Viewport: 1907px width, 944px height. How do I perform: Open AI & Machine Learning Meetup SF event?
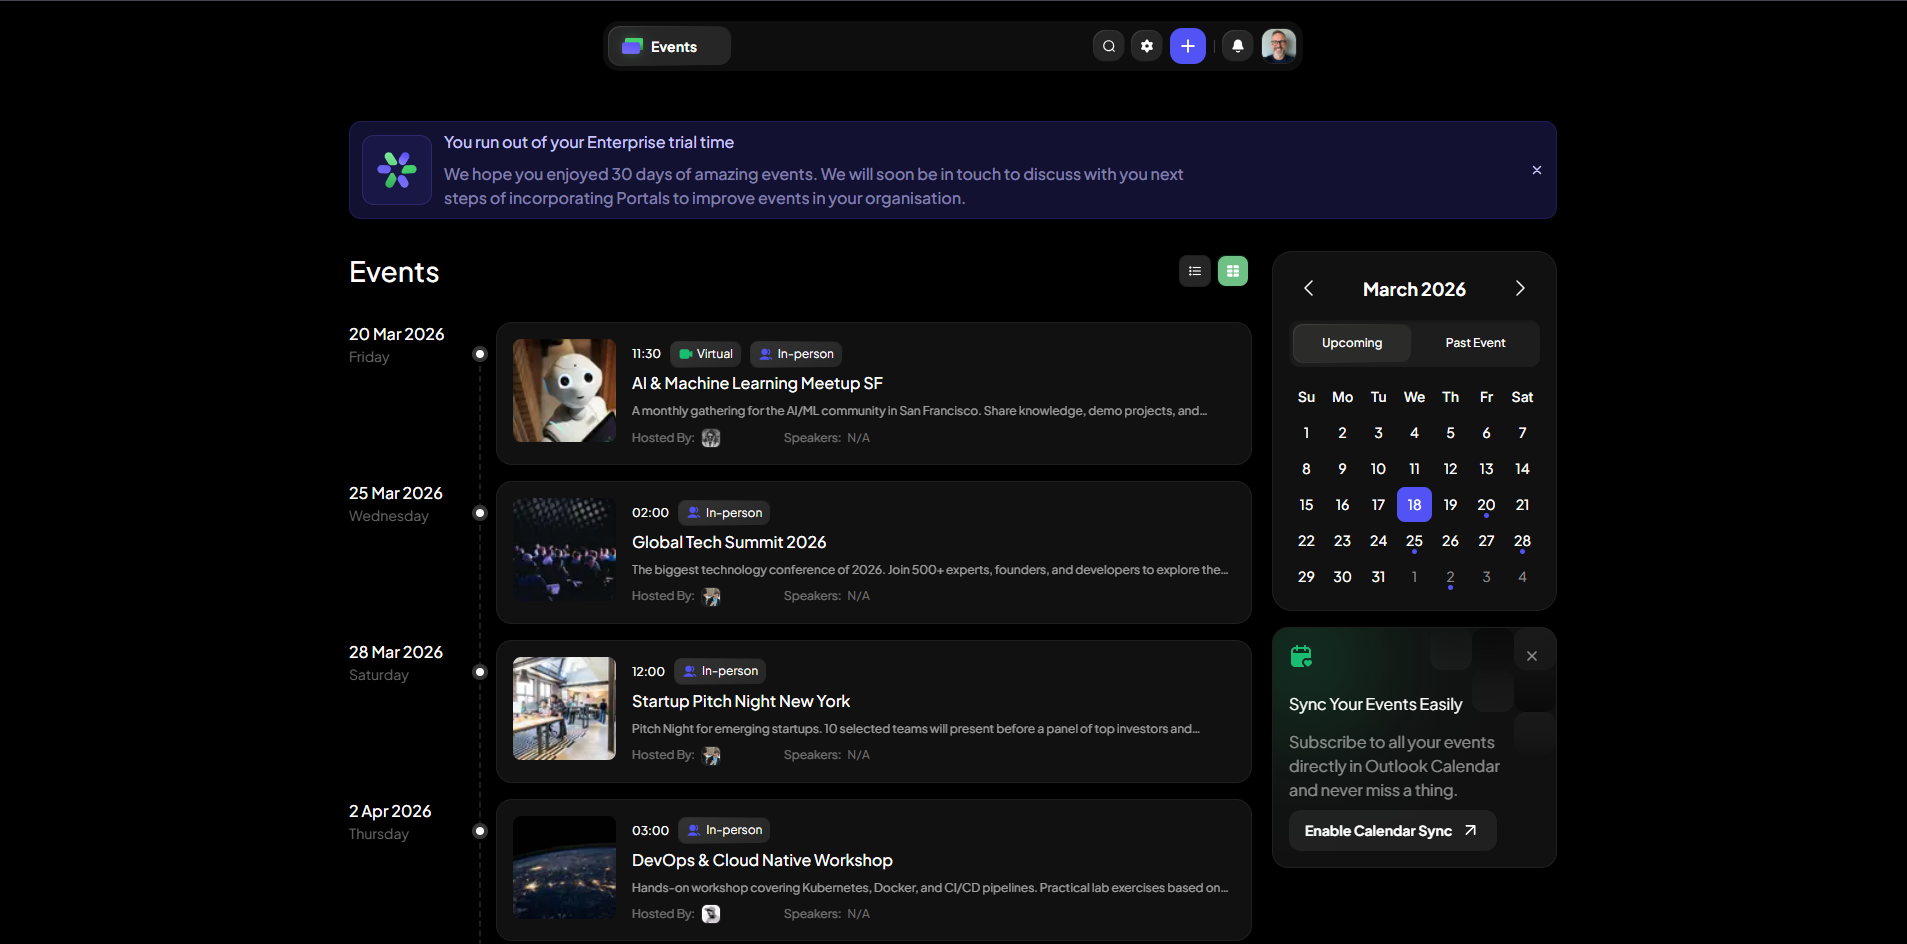pyautogui.click(x=757, y=384)
